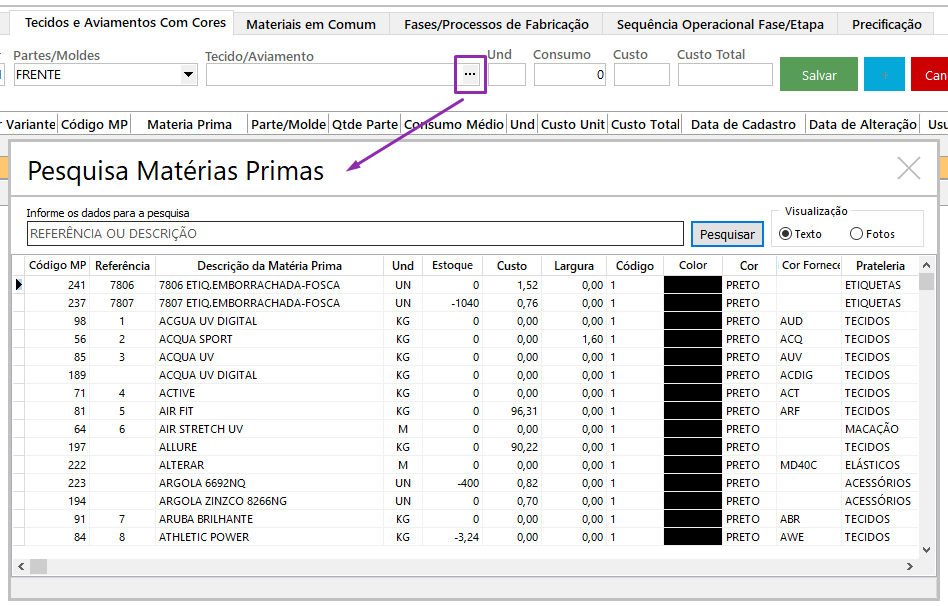948x606 pixels.
Task: Select the Texto visualization radio button
Action: pyautogui.click(x=786, y=234)
